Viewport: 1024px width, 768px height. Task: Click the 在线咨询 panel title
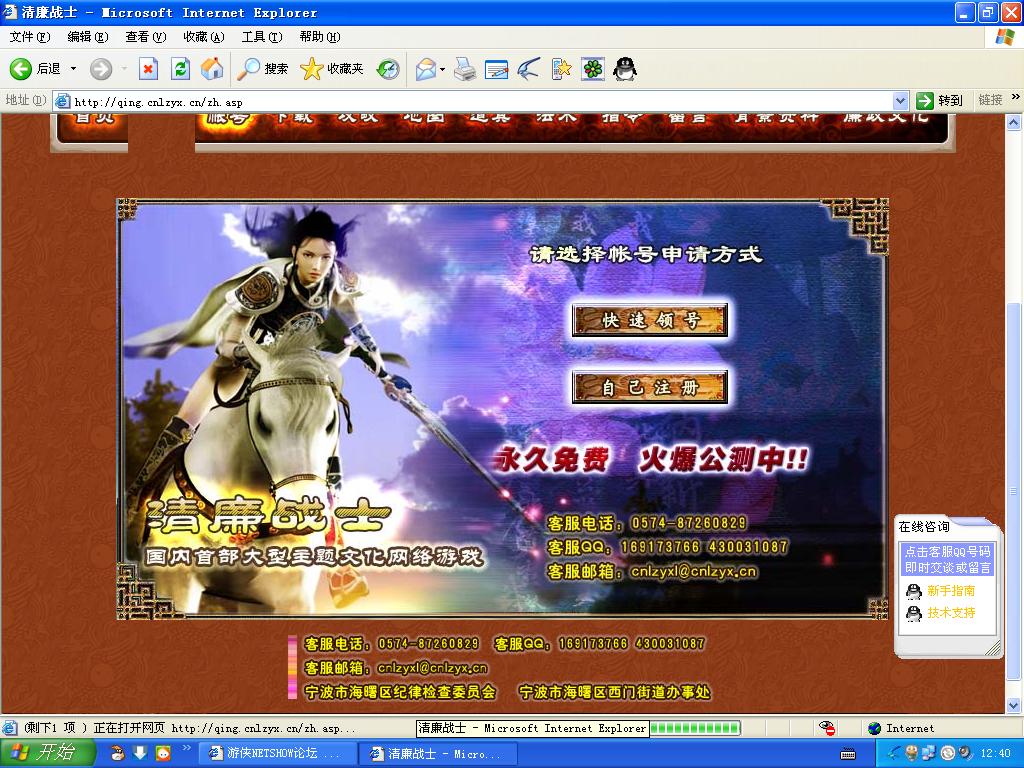[923, 526]
